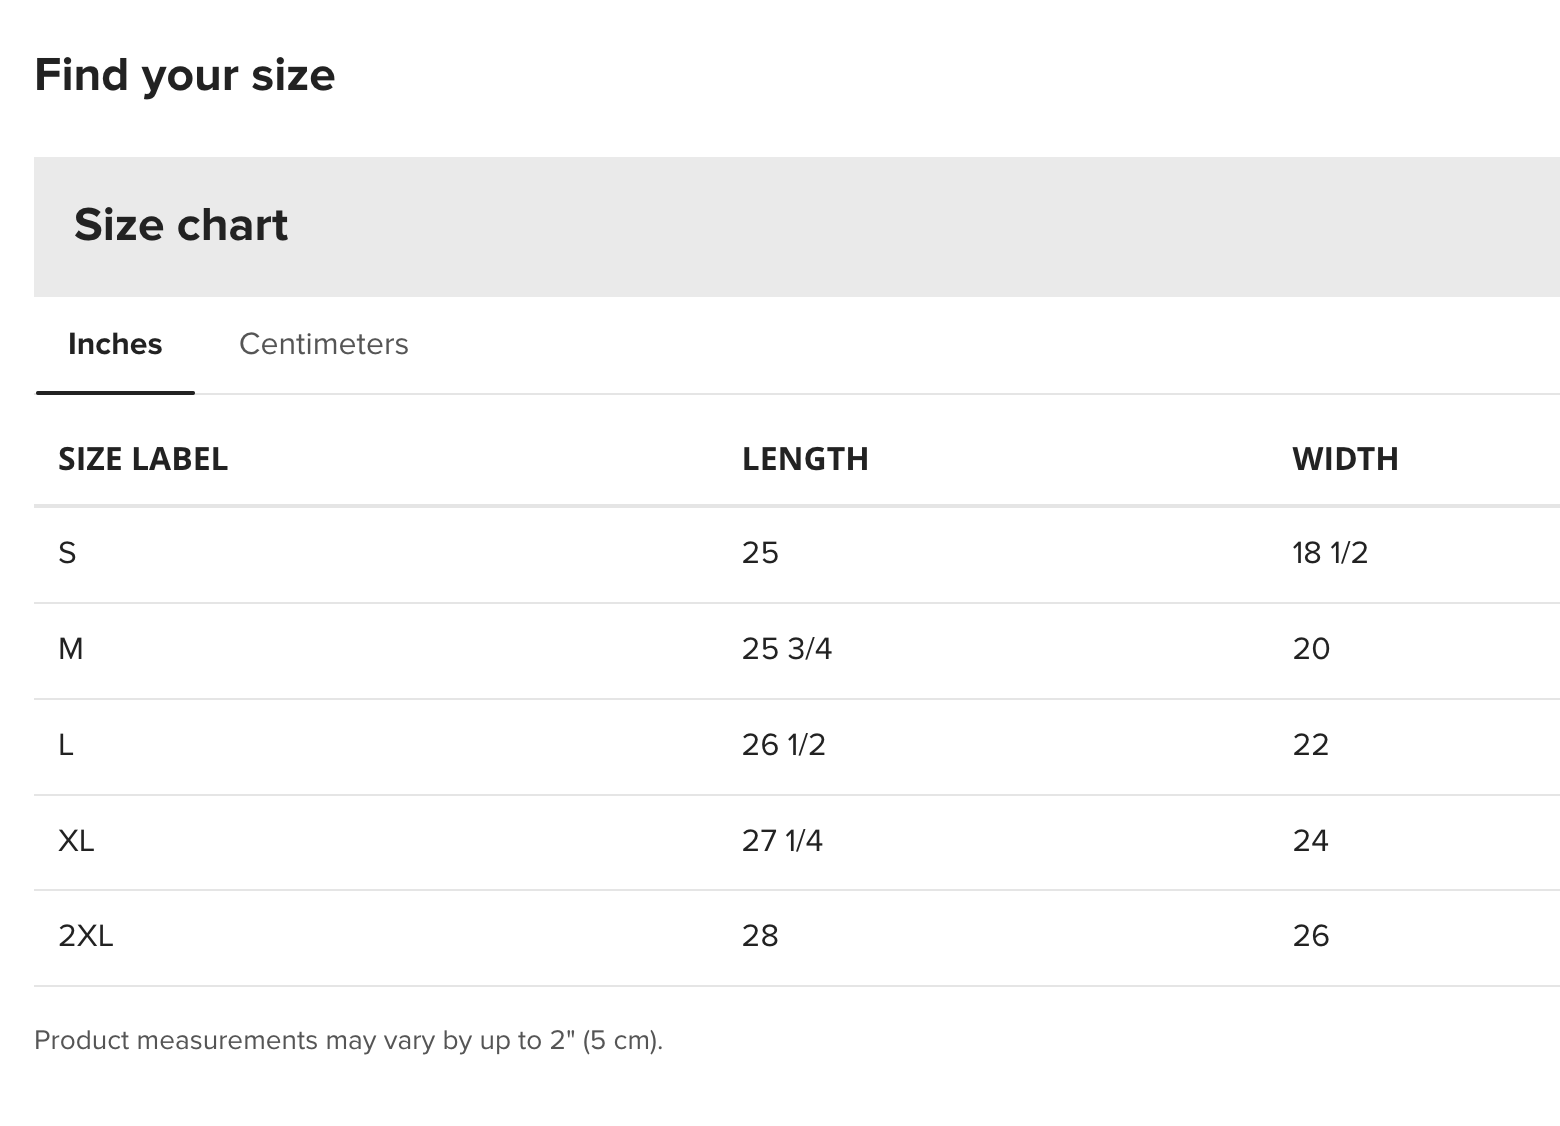The image size is (1560, 1126).
Task: Select the M size row label
Action: point(71,649)
